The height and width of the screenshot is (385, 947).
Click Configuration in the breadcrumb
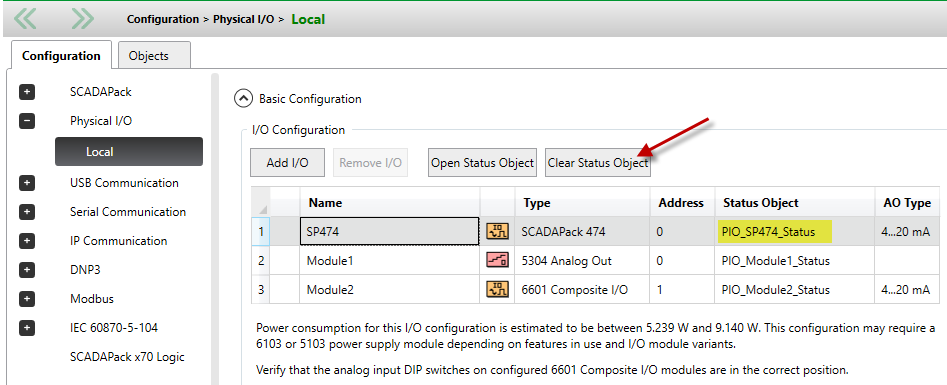[x=162, y=19]
